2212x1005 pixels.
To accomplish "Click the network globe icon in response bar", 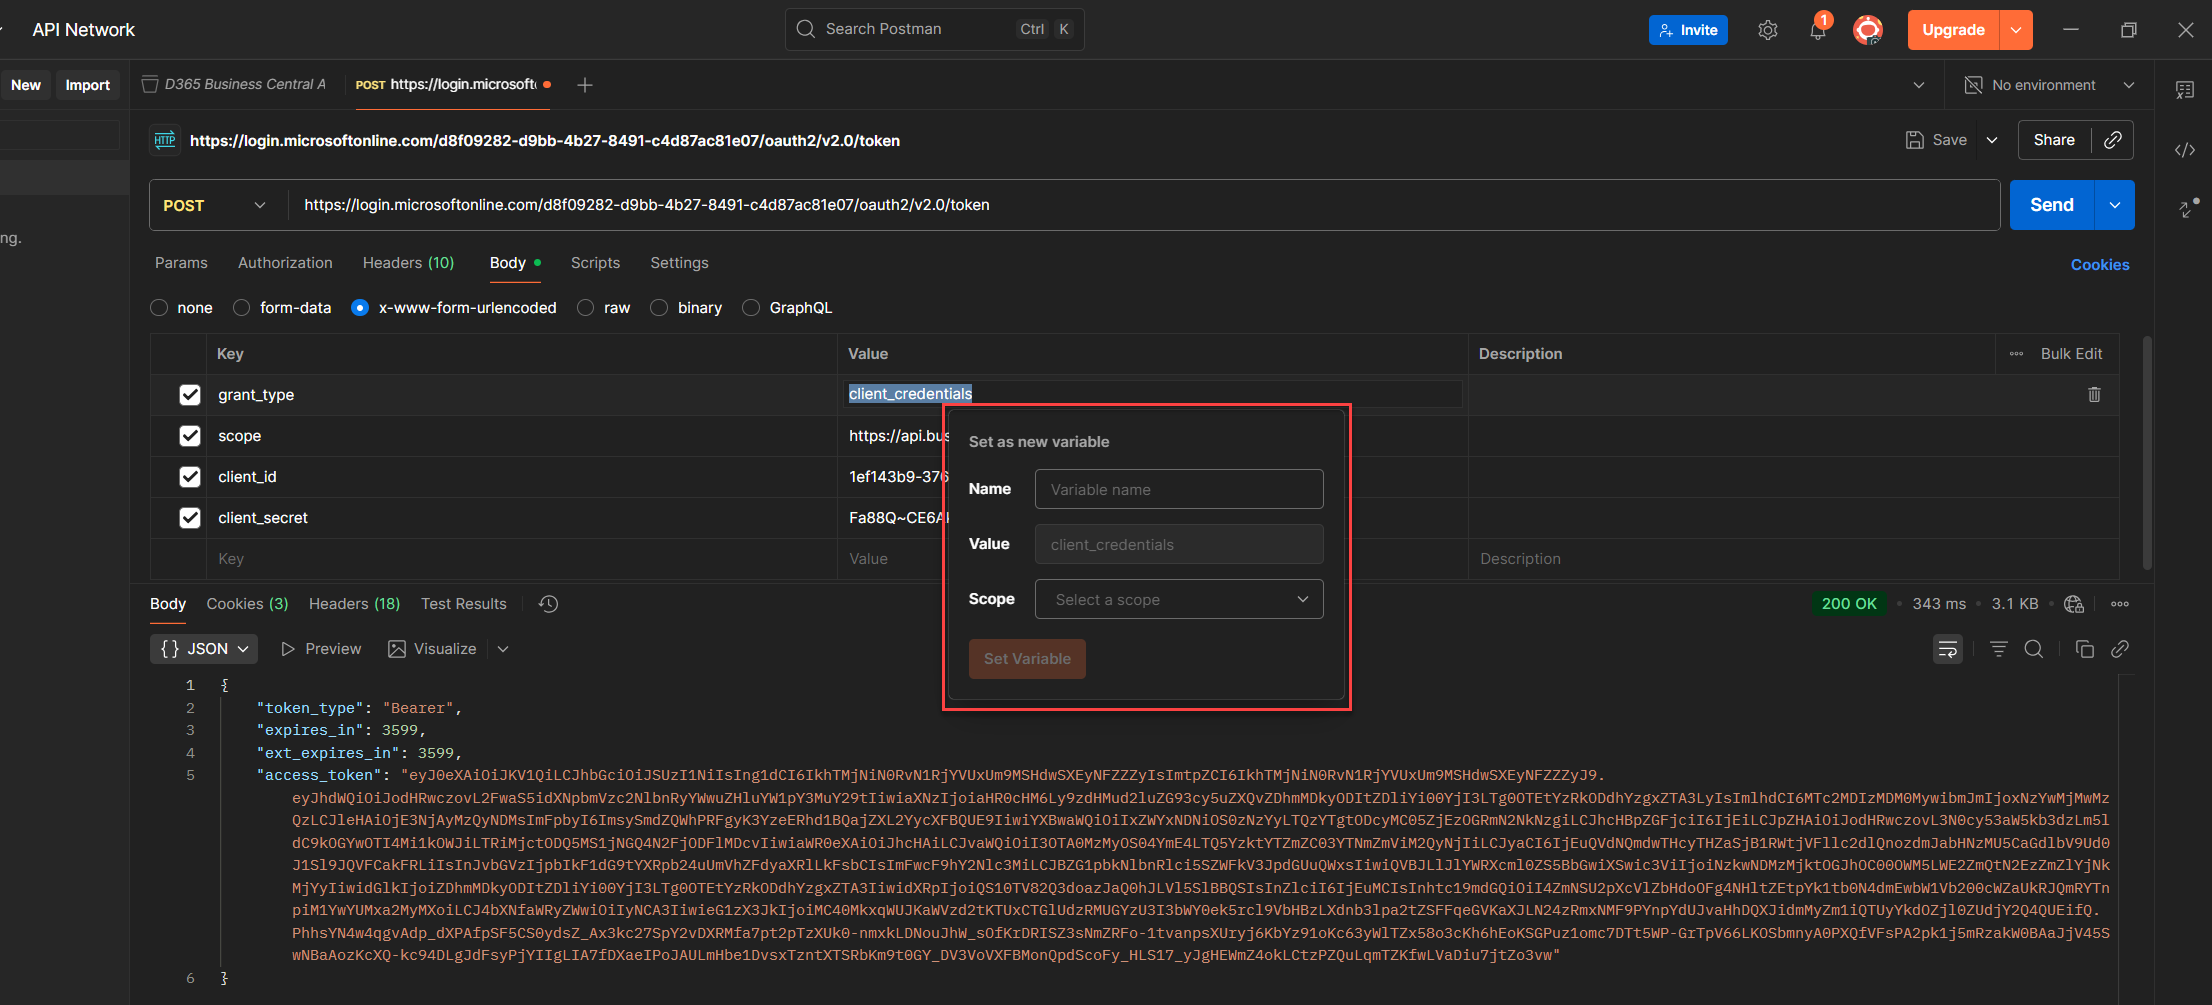I will click(x=2074, y=604).
